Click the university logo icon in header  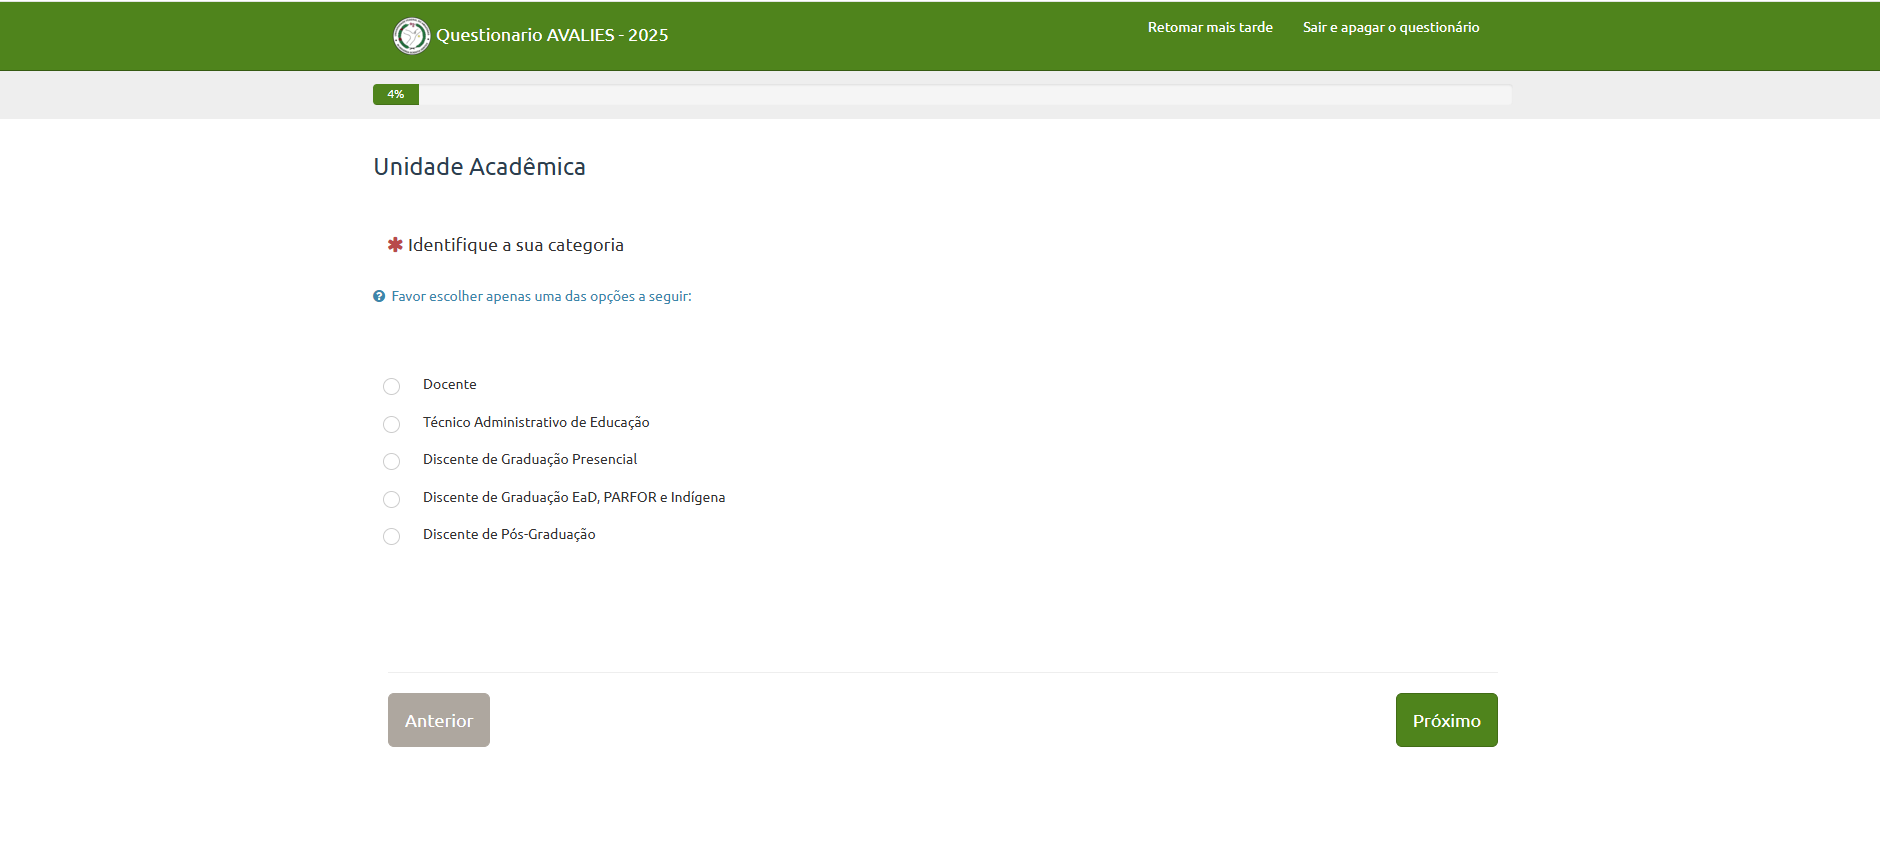411,36
